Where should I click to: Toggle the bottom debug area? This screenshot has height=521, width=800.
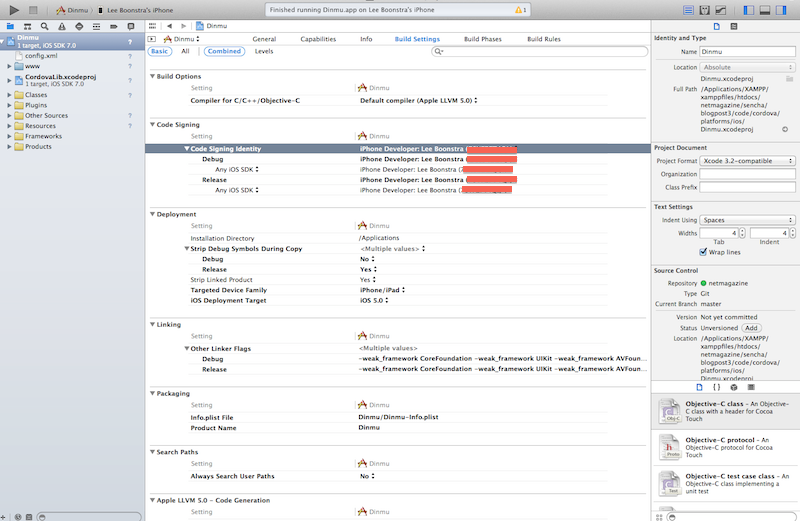(x=765, y=10)
